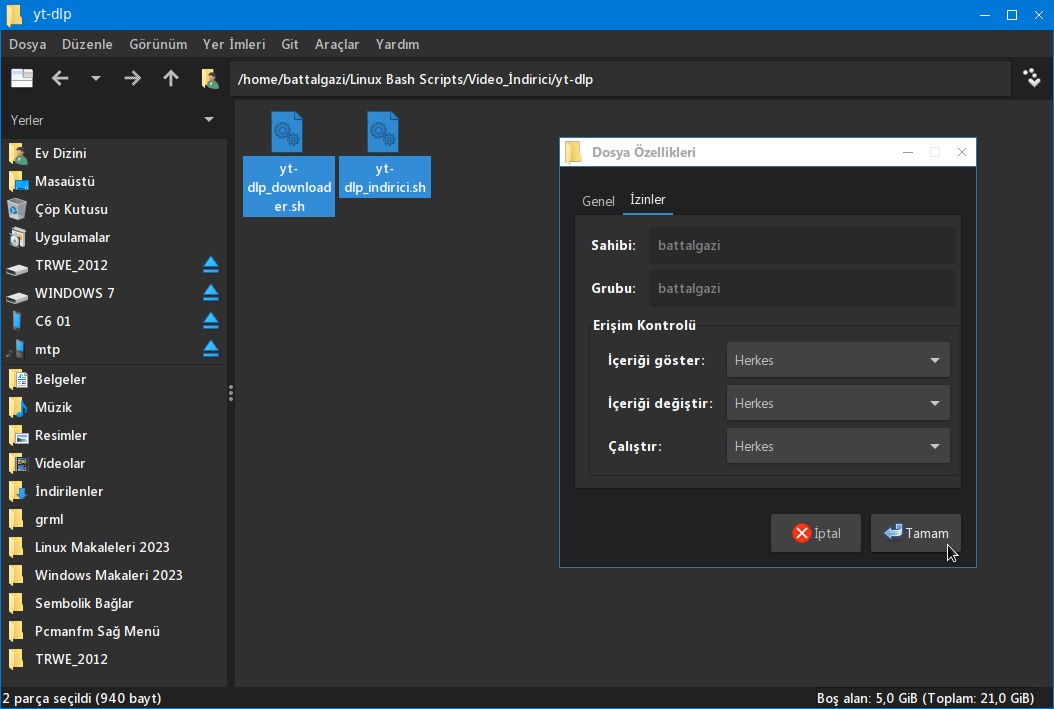Close the Dosya Özellikleri dialog
The width and height of the screenshot is (1054, 709).
pos(962,153)
